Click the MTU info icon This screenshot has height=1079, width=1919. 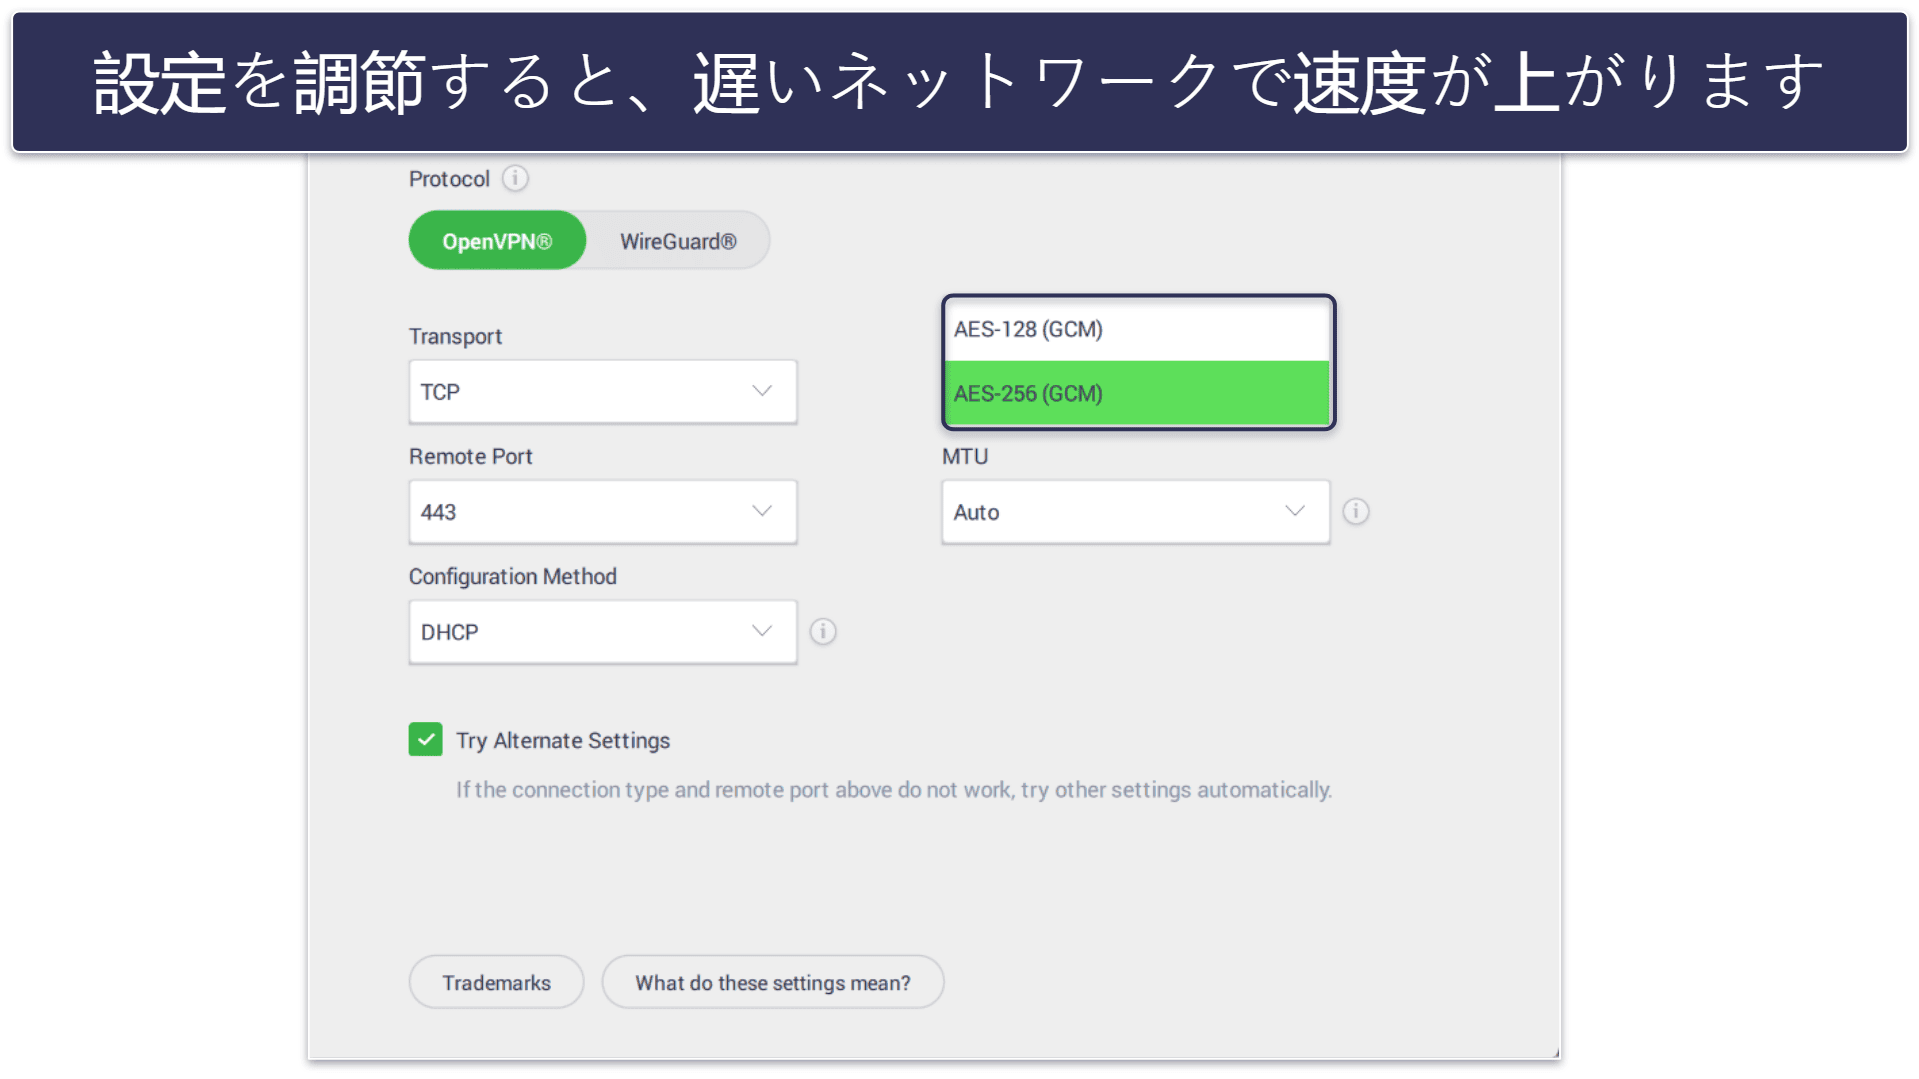[x=1356, y=512]
